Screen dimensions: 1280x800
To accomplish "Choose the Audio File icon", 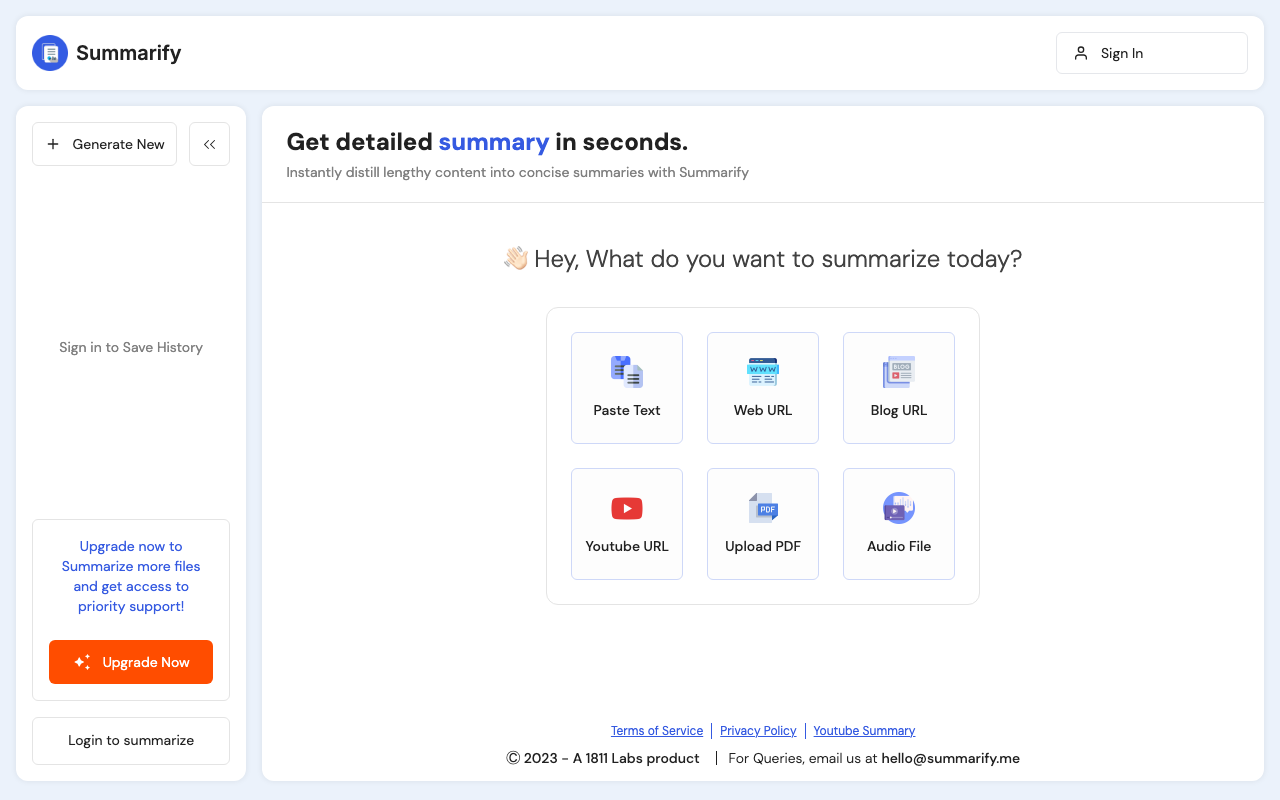I will tap(899, 508).
